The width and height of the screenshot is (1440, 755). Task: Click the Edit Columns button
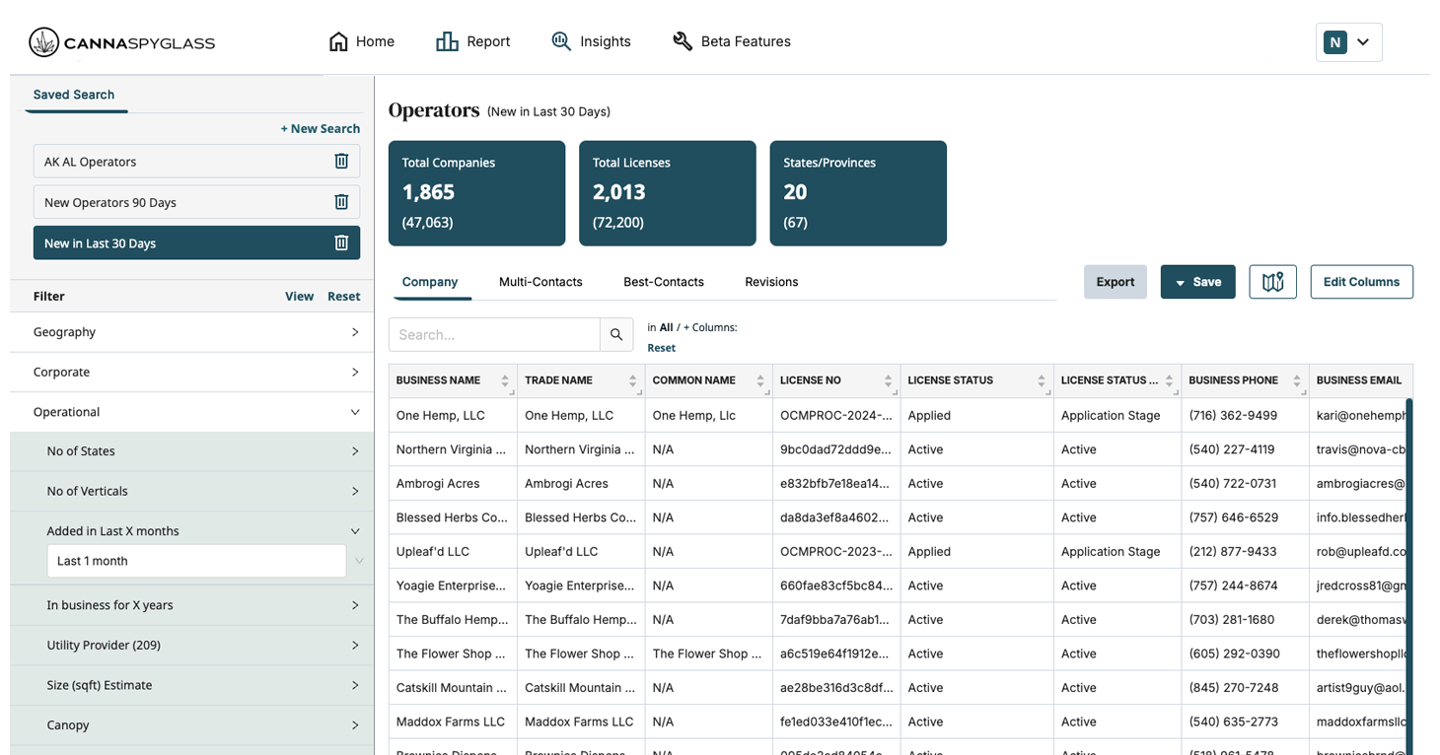(x=1362, y=282)
